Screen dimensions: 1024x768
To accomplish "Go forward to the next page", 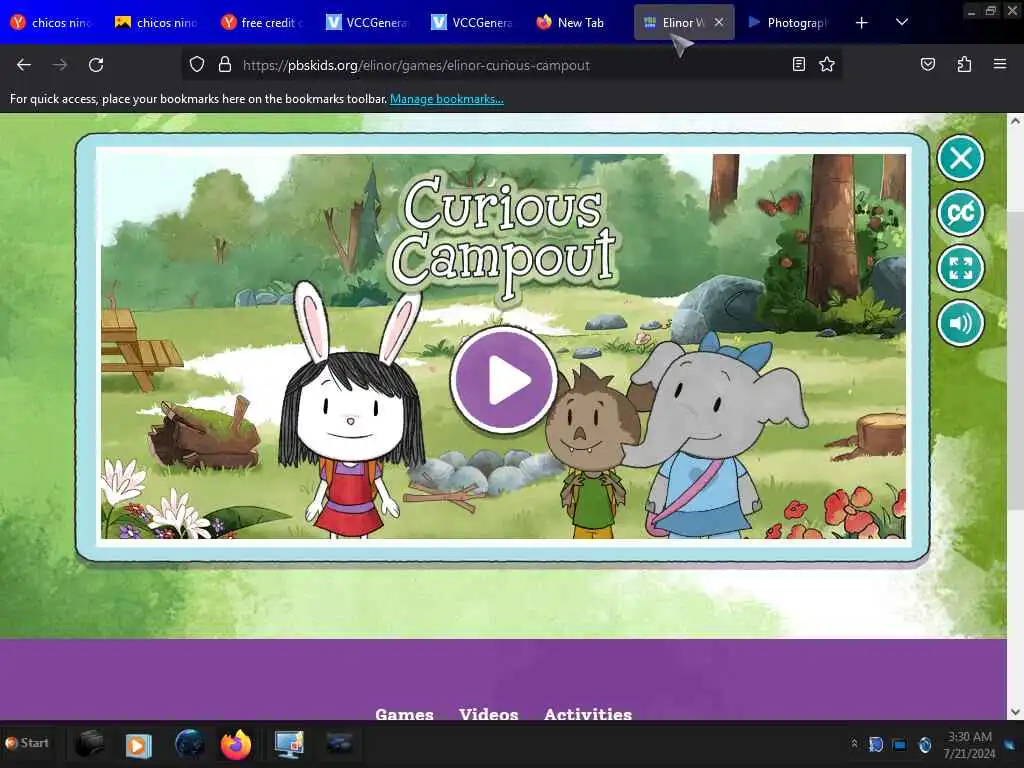I will [x=59, y=65].
